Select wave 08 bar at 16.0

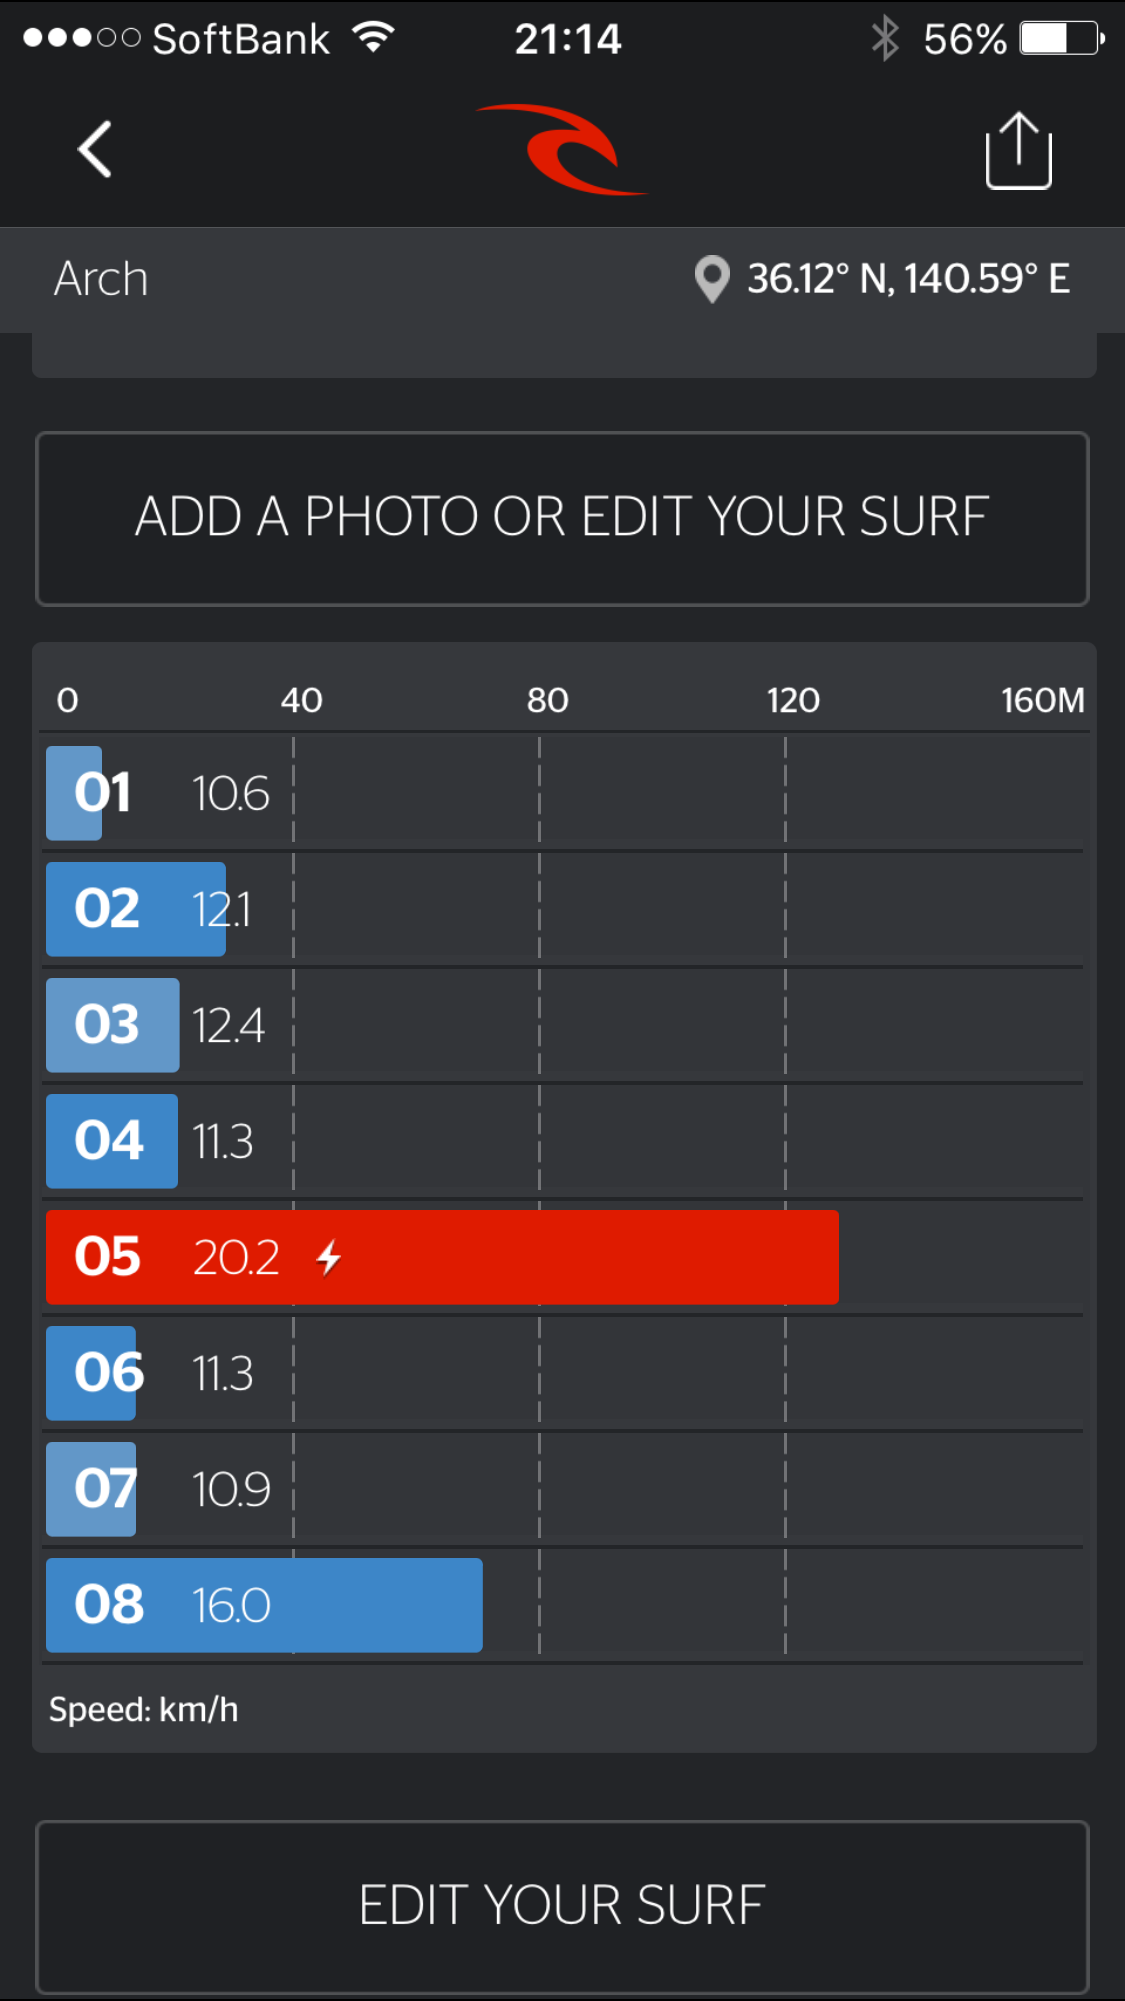(x=264, y=1605)
